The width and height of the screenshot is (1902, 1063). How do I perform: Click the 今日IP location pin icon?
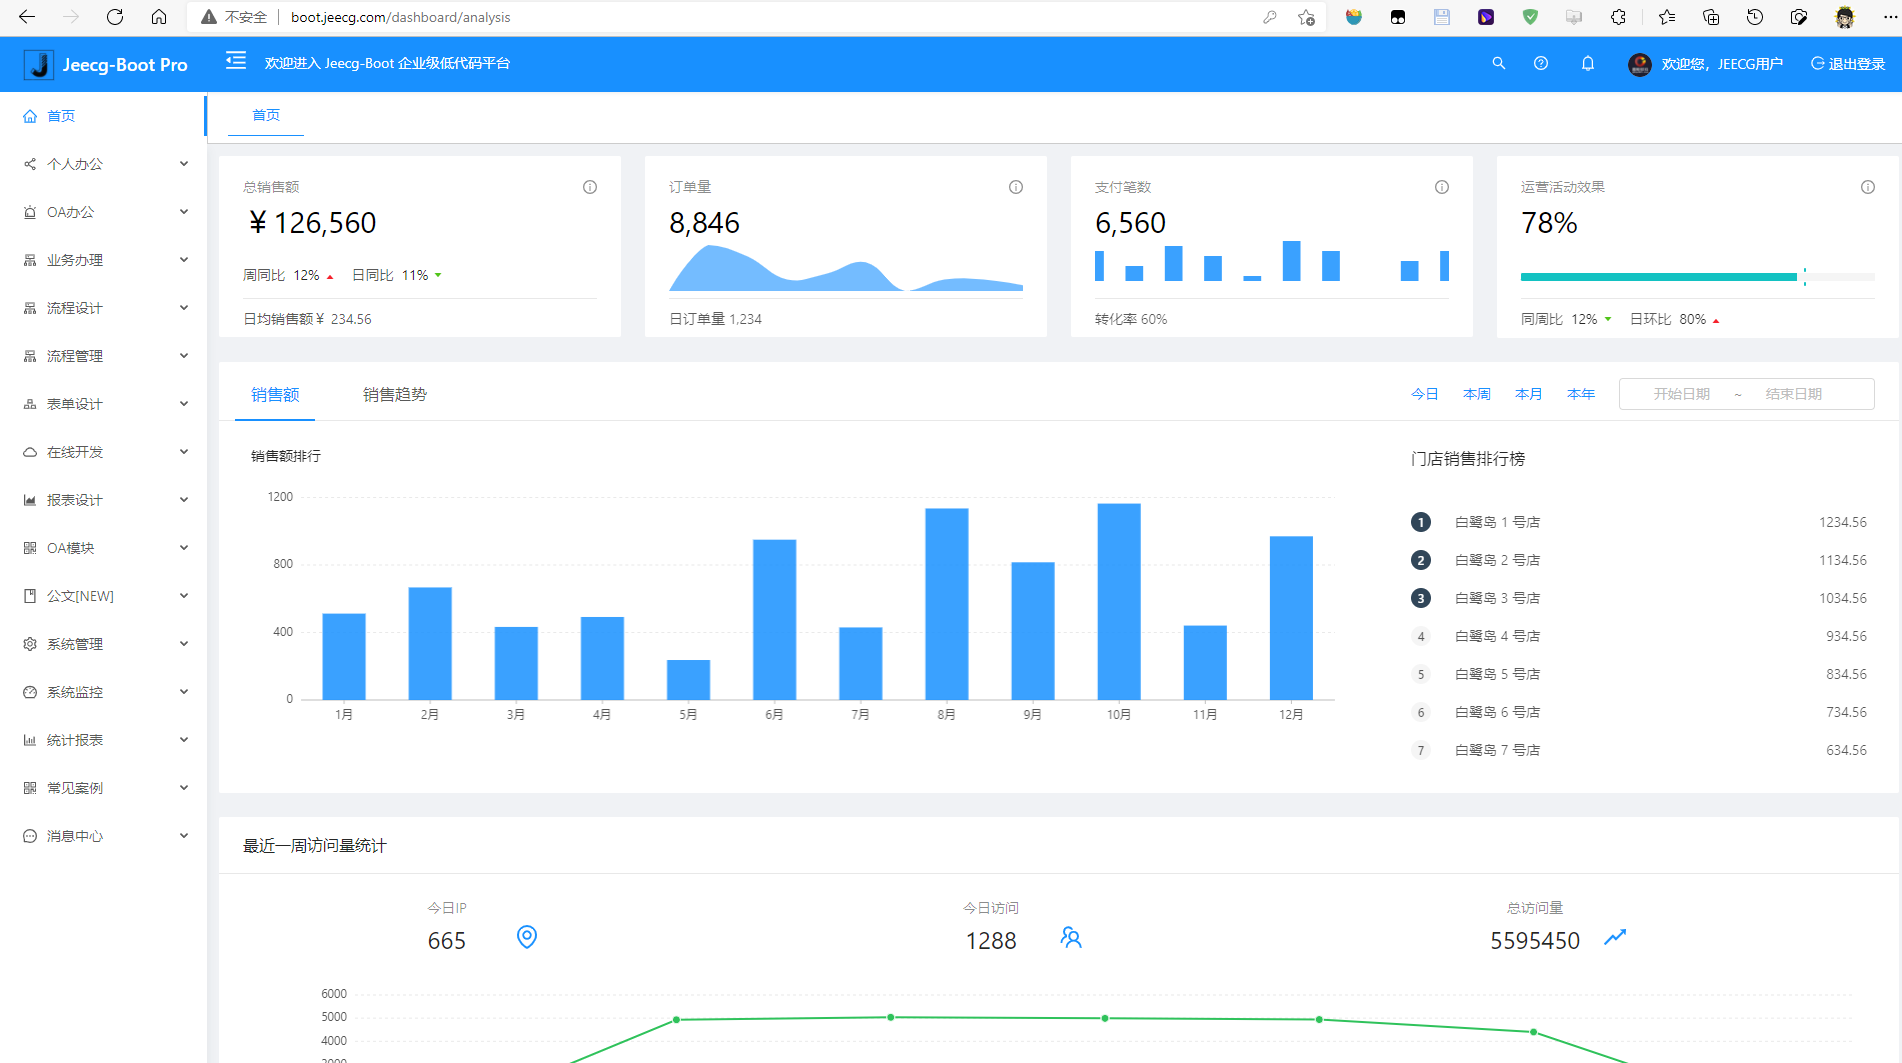(527, 937)
